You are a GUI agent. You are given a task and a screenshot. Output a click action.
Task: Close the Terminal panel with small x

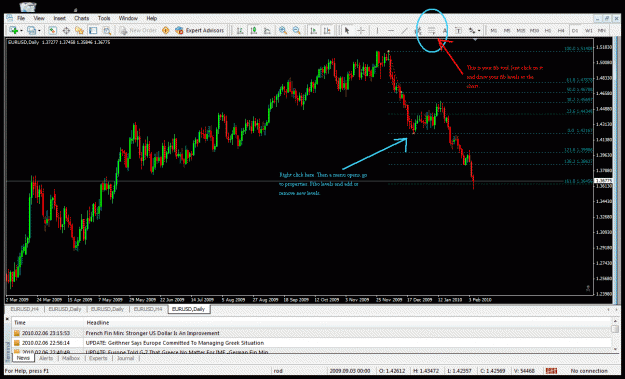pyautogui.click(x=7, y=320)
